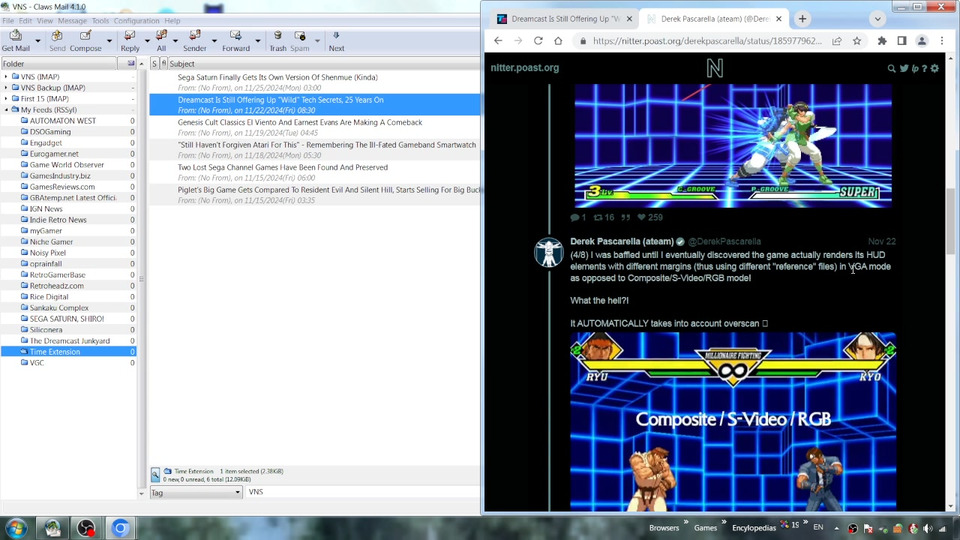The height and width of the screenshot is (540, 960).
Task: Open the browser profile icon
Action: [x=921, y=41]
